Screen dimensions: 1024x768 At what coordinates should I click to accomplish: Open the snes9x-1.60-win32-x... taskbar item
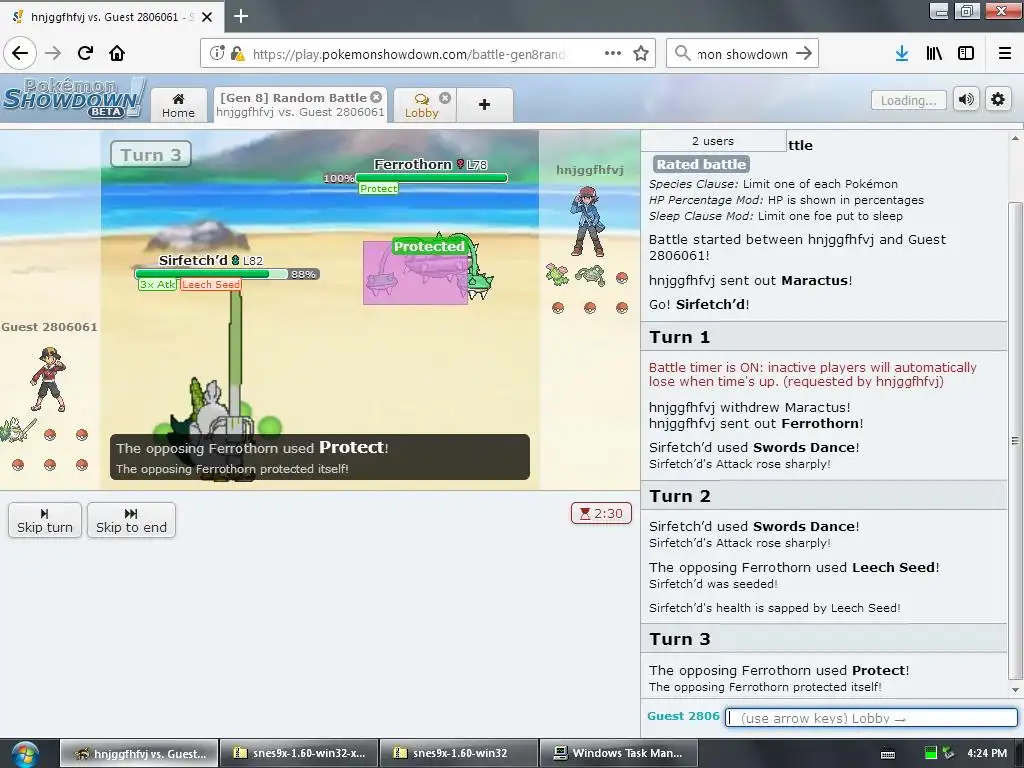pyautogui.click(x=298, y=754)
